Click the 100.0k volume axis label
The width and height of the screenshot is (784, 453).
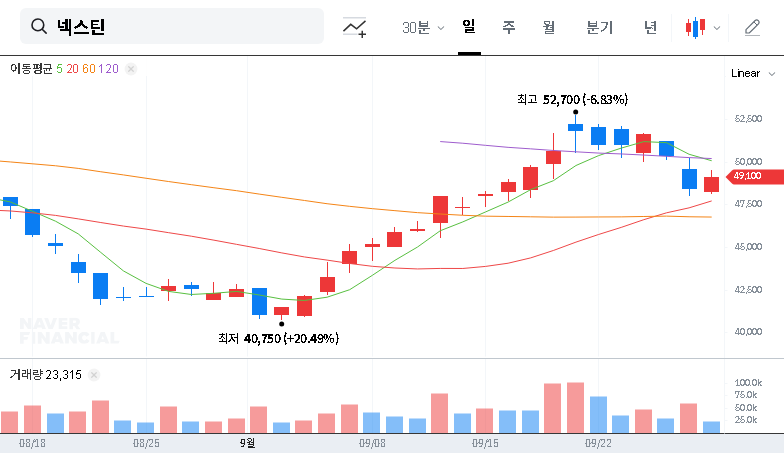tap(748, 383)
